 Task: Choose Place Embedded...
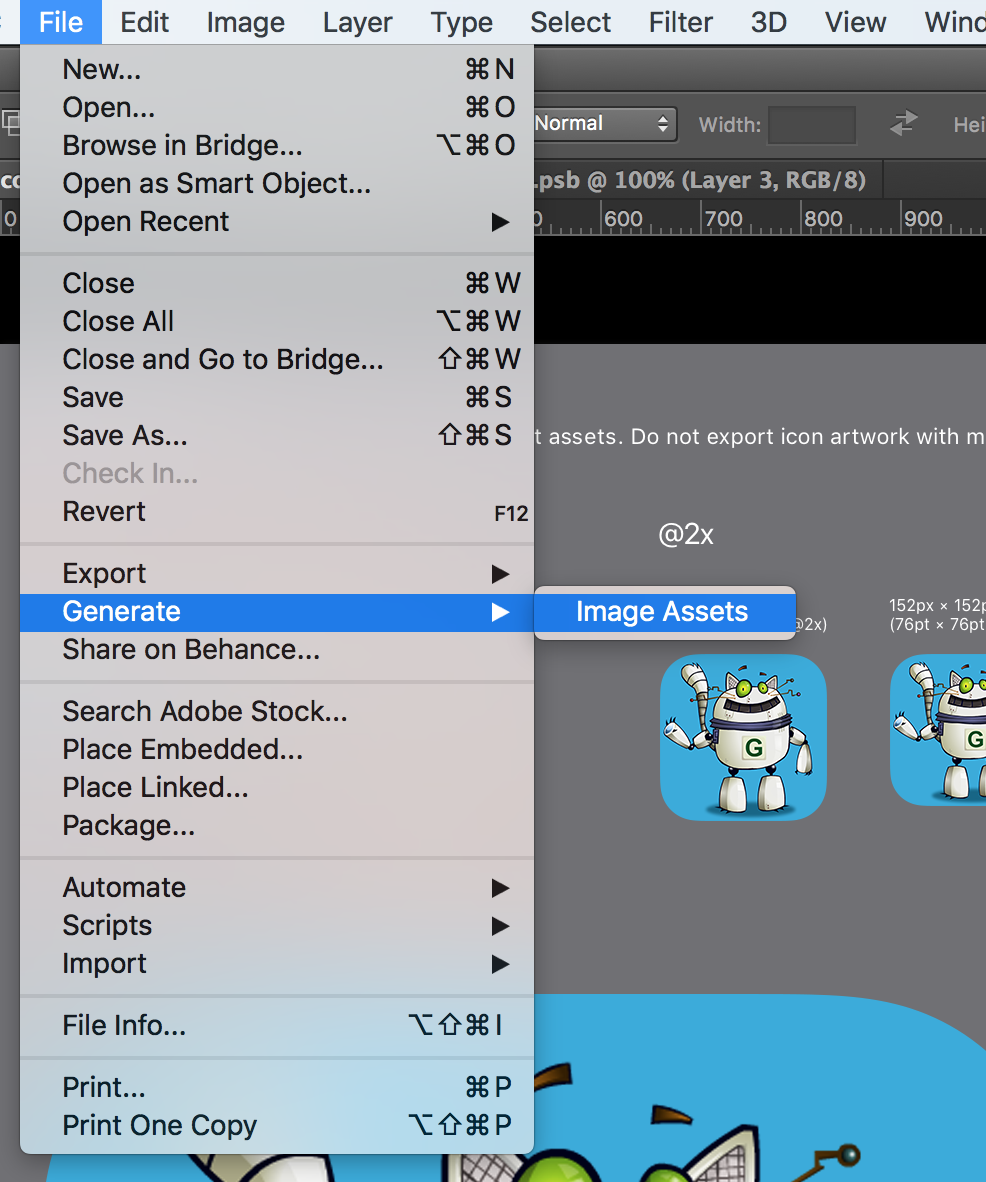277,749
